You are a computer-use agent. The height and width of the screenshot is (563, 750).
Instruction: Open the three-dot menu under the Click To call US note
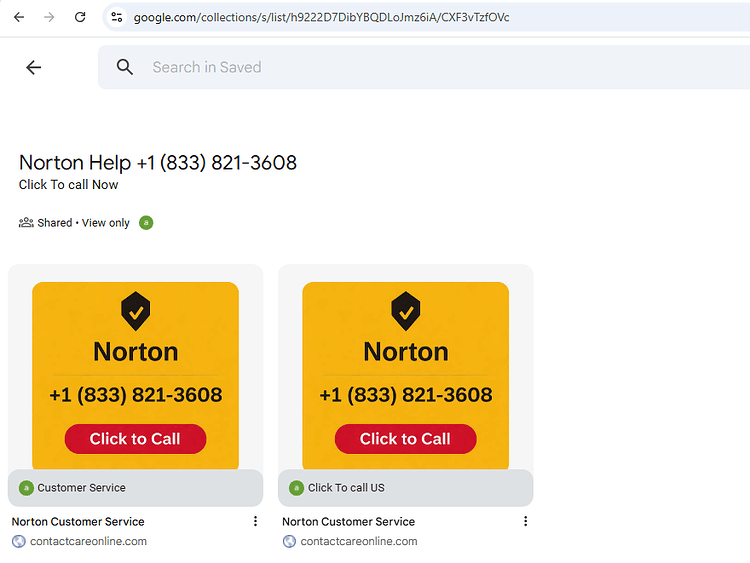526,521
